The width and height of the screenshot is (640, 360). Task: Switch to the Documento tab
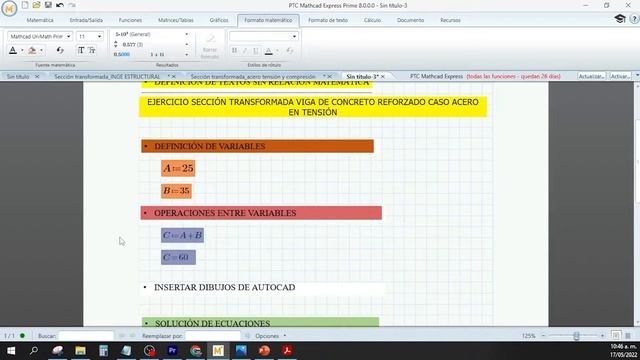(410, 20)
